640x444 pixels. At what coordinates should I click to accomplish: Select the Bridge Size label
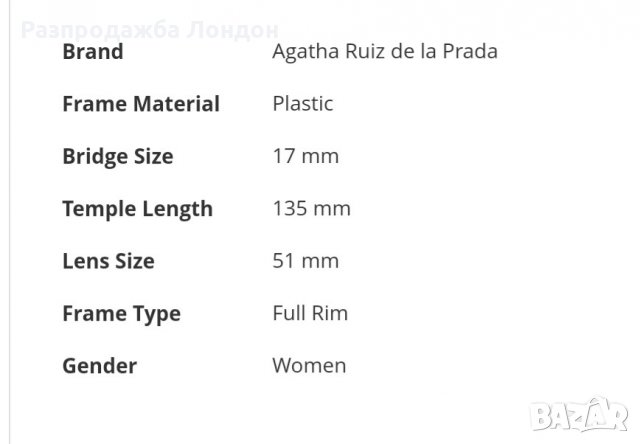tap(118, 156)
